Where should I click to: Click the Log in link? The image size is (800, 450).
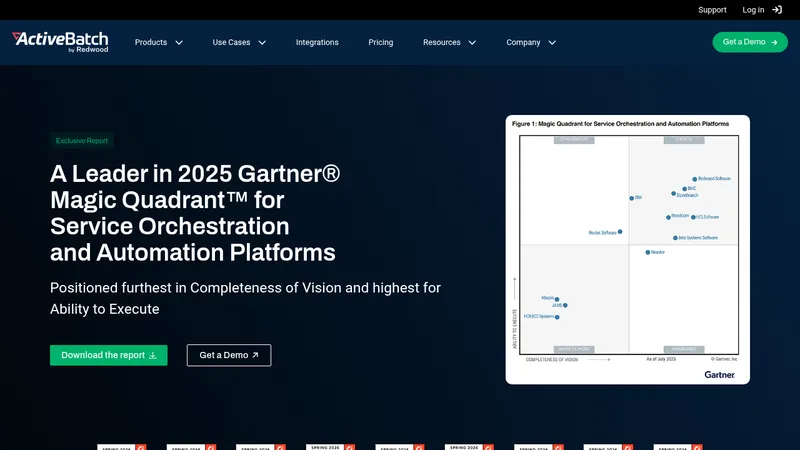pyautogui.click(x=753, y=10)
